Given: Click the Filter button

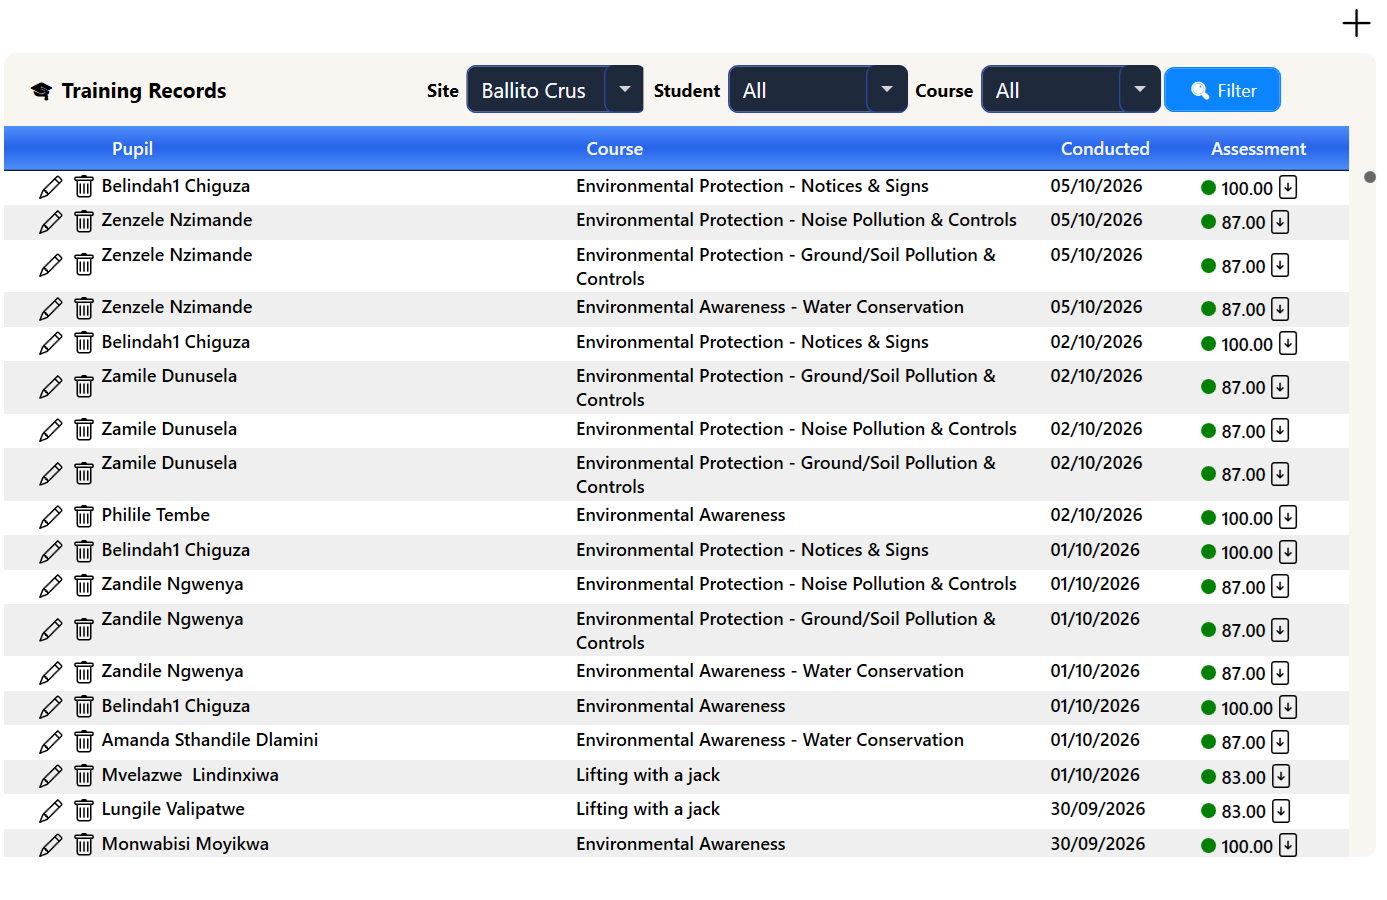Looking at the screenshot, I should click(x=1223, y=90).
